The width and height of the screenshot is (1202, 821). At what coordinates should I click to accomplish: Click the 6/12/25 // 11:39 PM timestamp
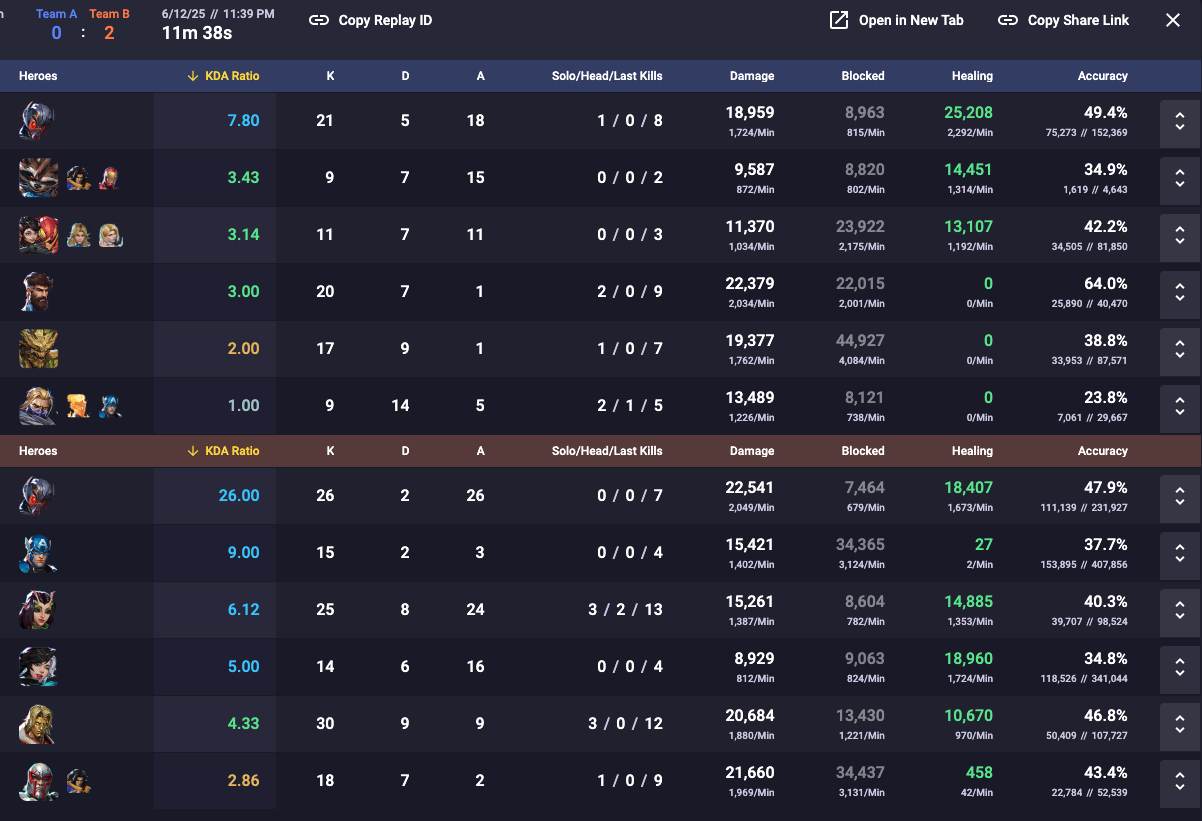(218, 15)
